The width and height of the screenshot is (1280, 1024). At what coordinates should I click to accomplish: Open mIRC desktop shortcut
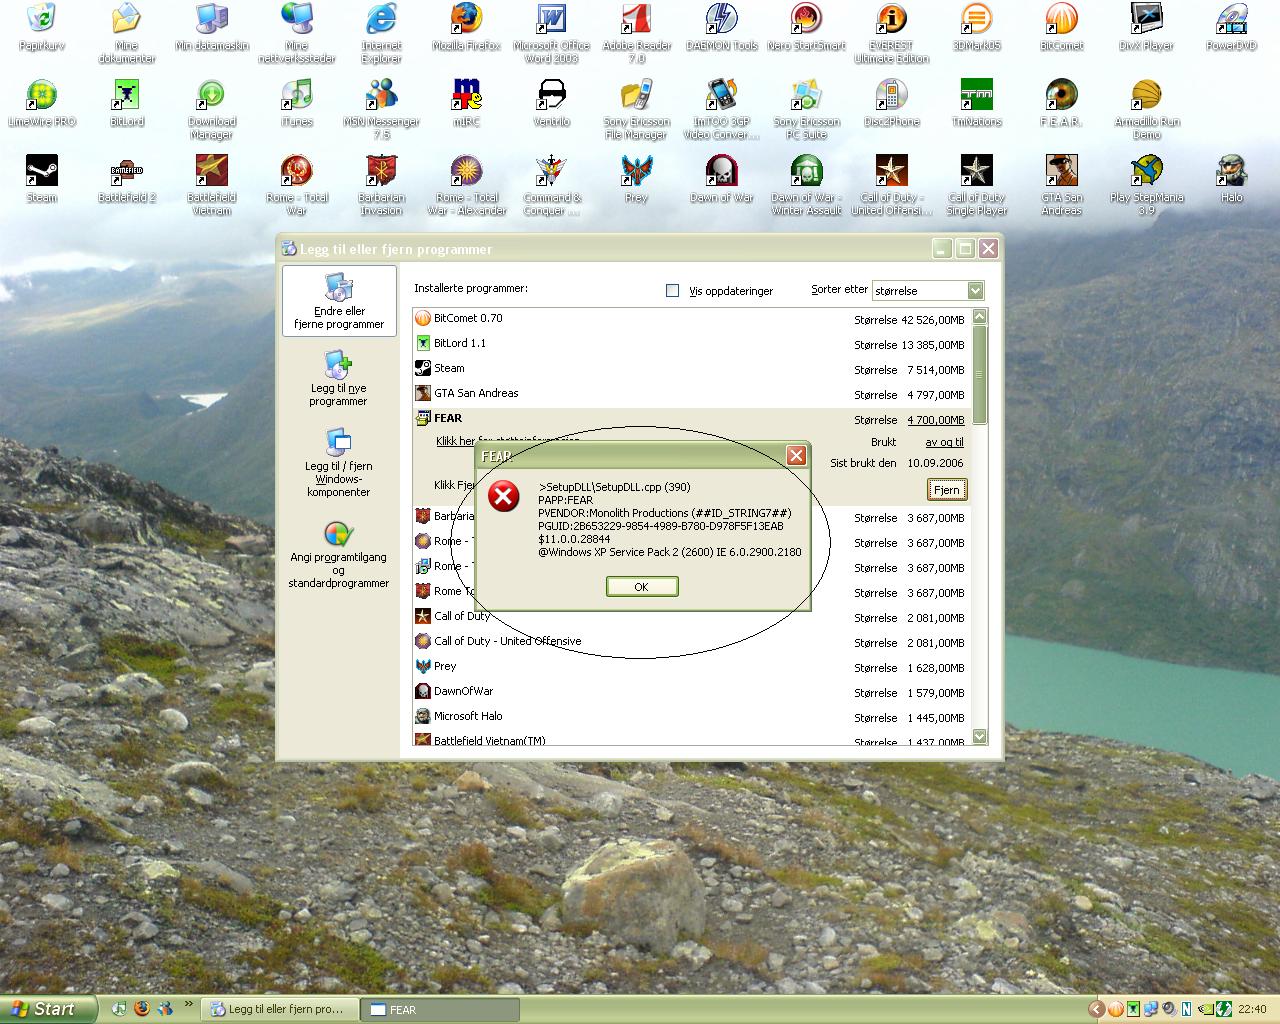point(466,104)
